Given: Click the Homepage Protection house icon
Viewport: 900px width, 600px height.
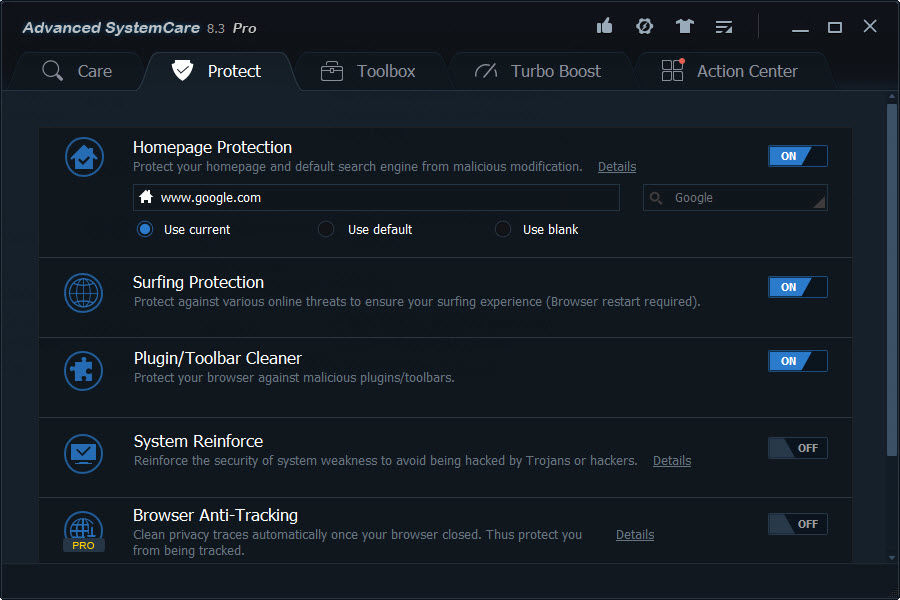Looking at the screenshot, I should (84, 157).
